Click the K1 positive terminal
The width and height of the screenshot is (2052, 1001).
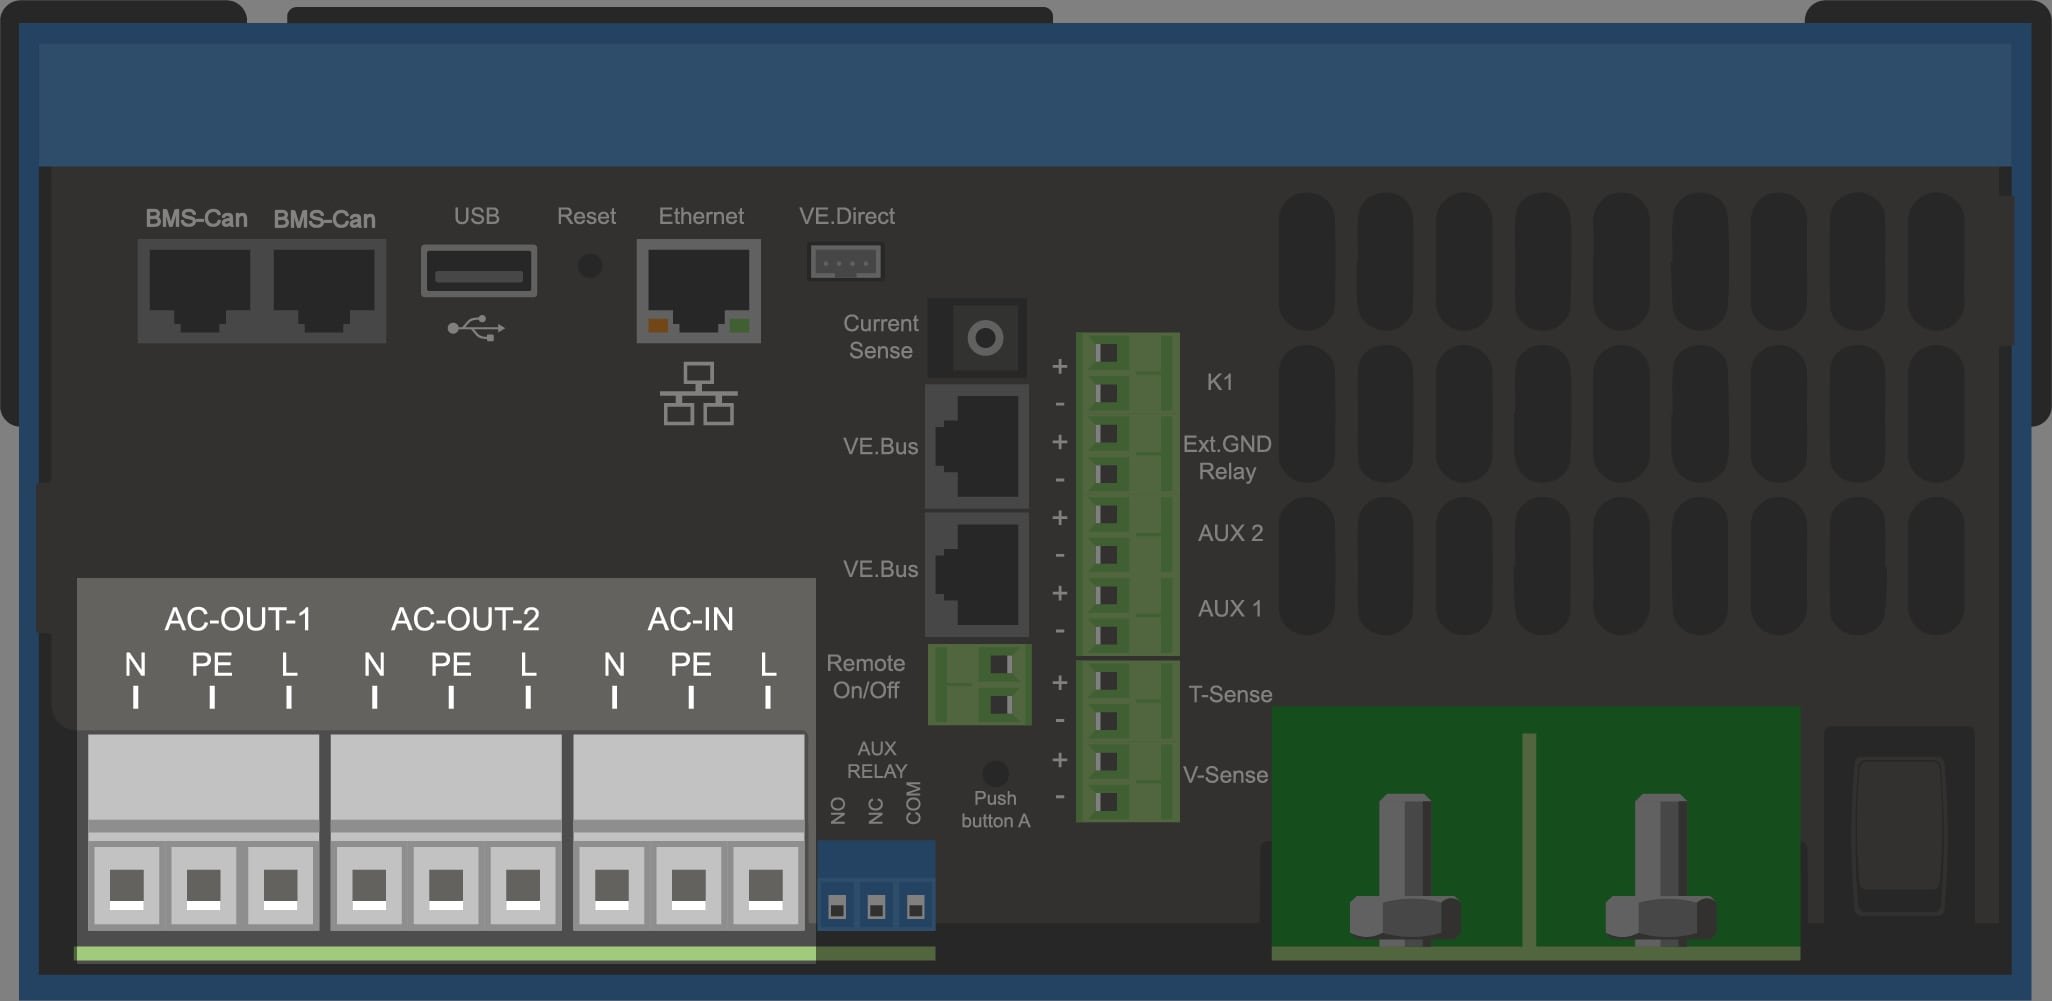coord(1106,354)
